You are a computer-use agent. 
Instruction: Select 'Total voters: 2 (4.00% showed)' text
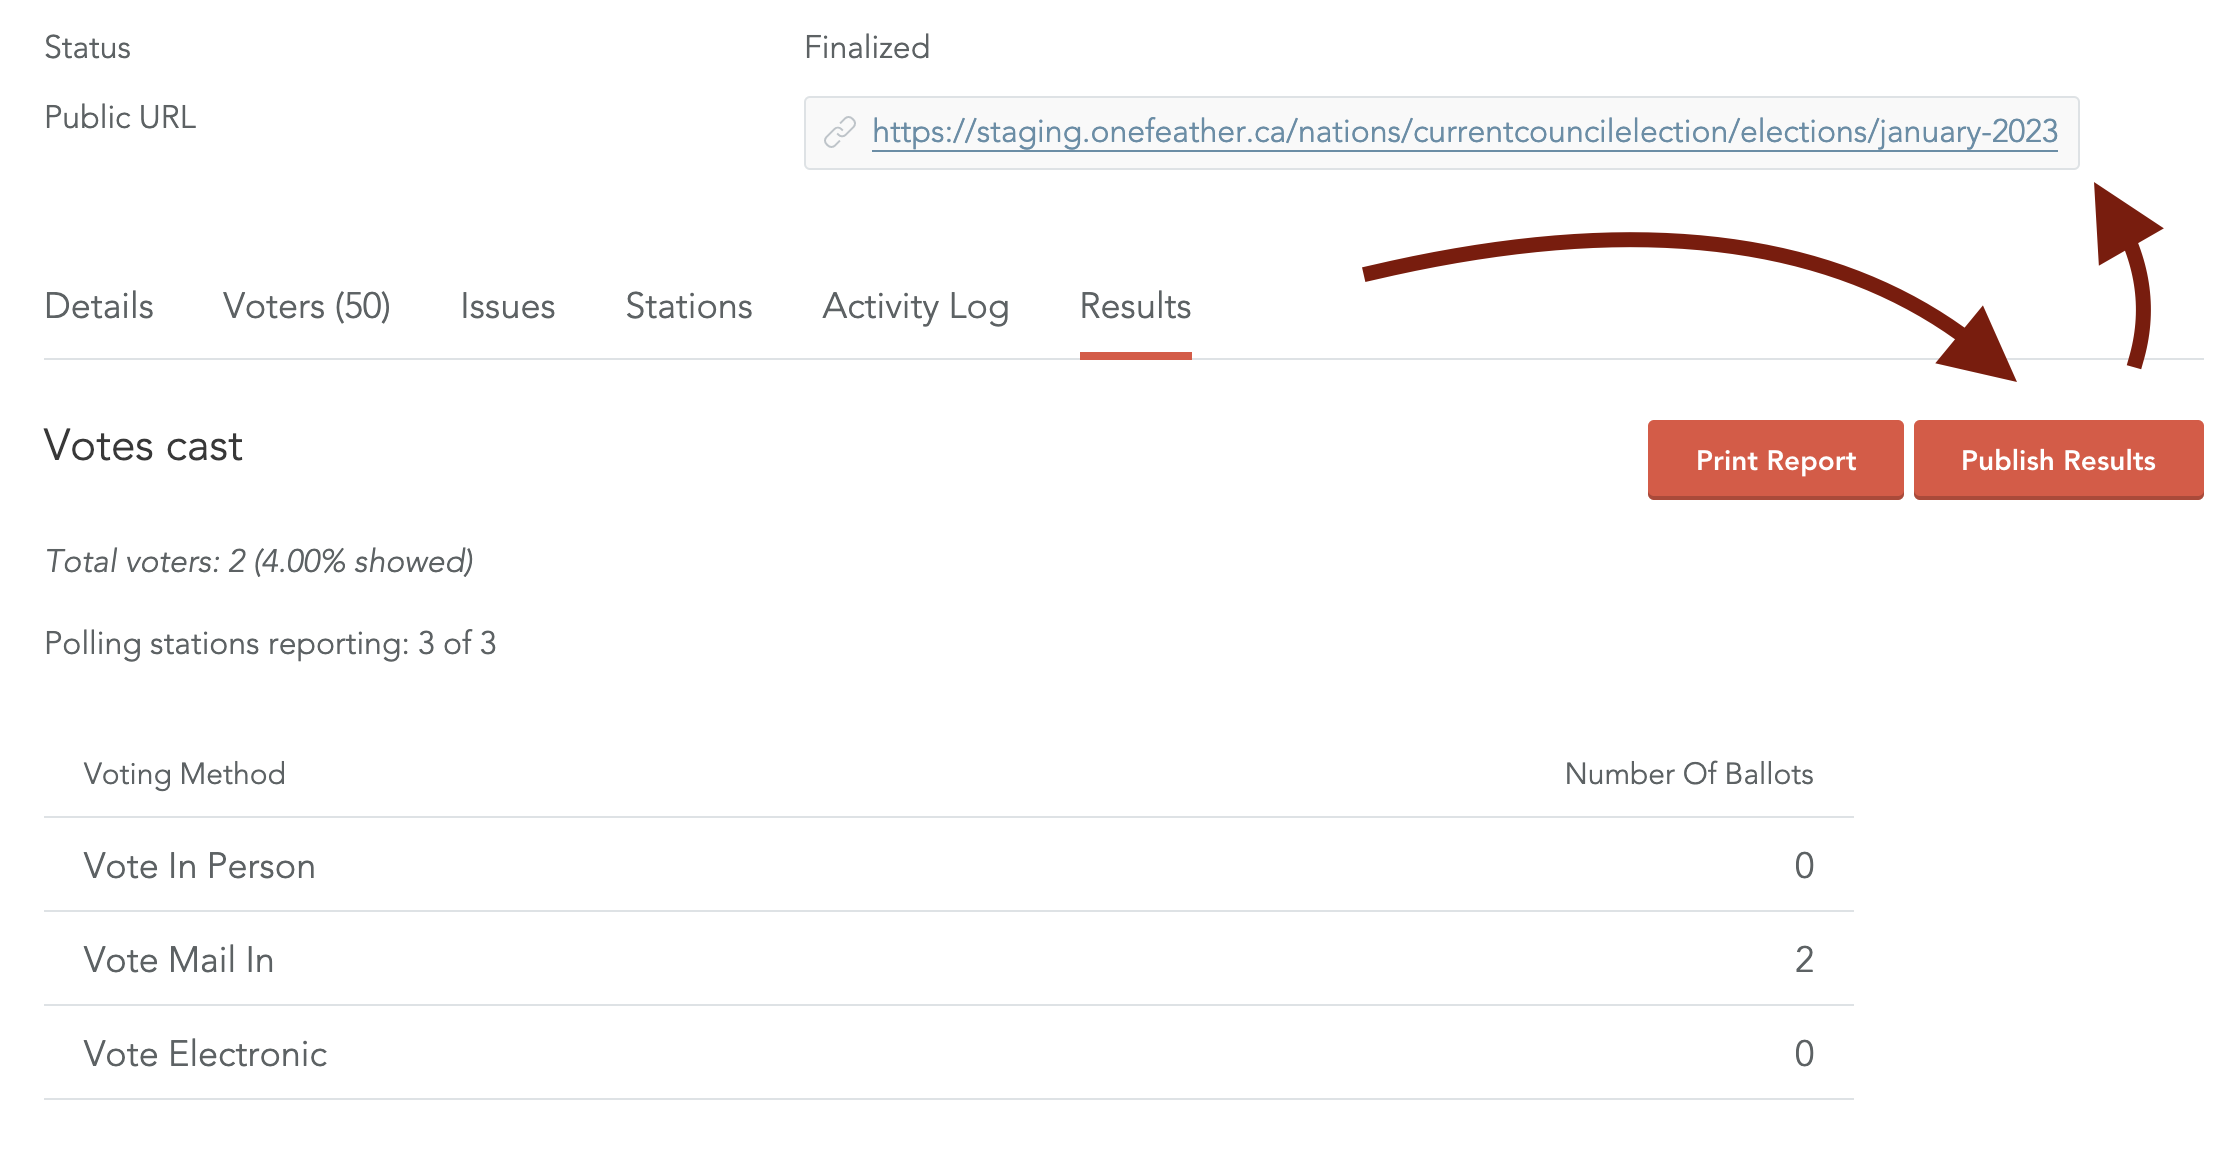click(259, 561)
